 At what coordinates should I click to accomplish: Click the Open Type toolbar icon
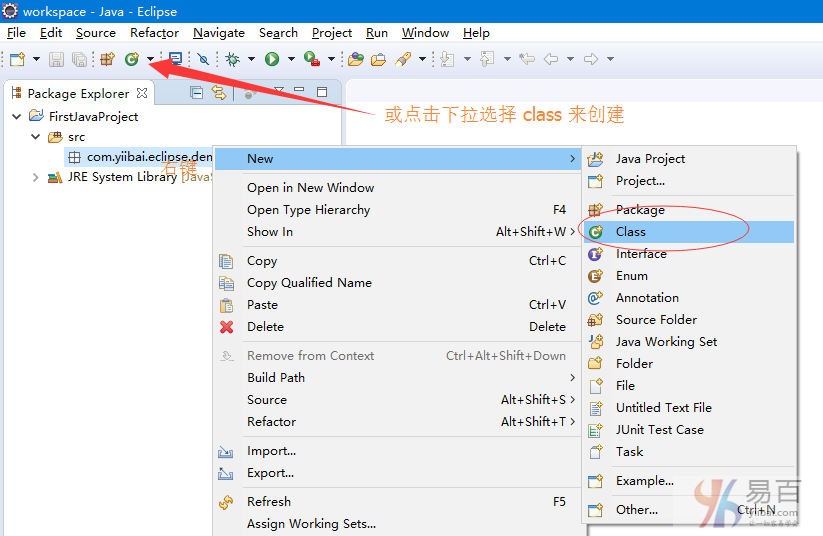pyautogui.click(x=356, y=59)
